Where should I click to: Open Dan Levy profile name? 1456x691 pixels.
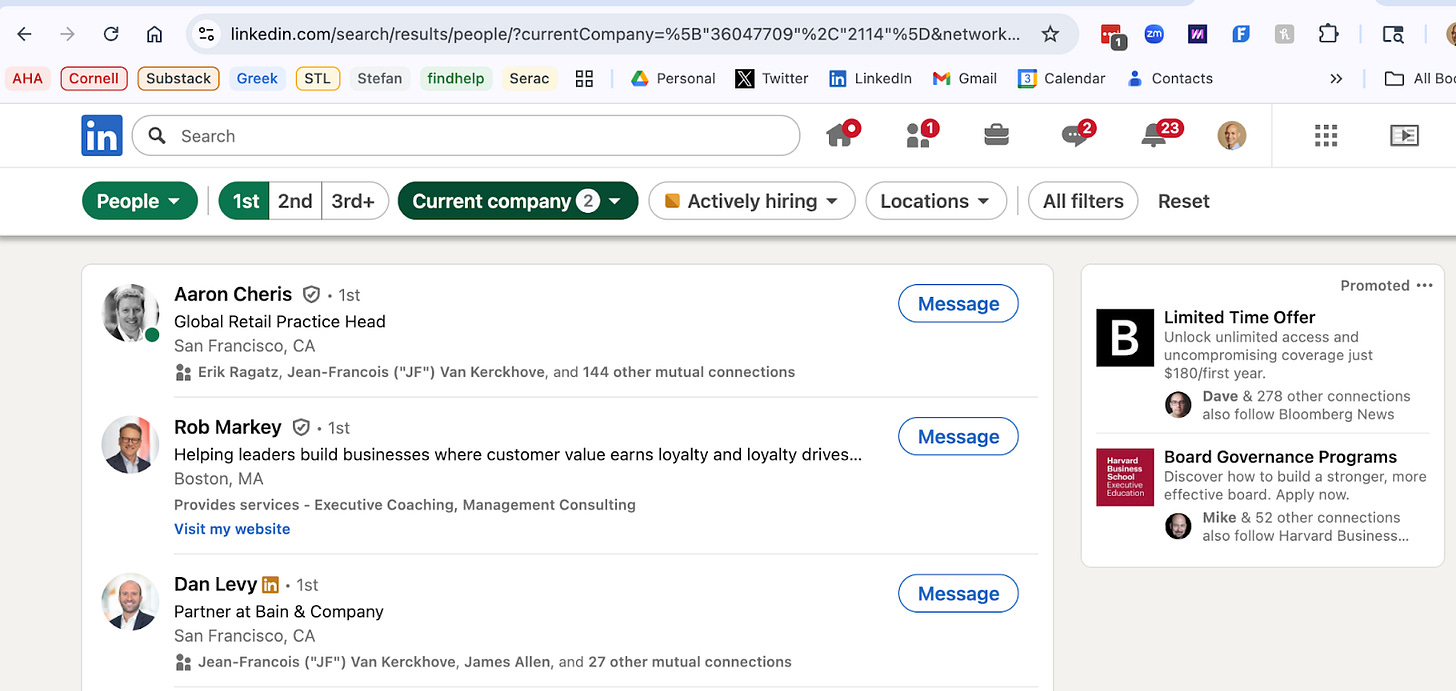point(215,584)
